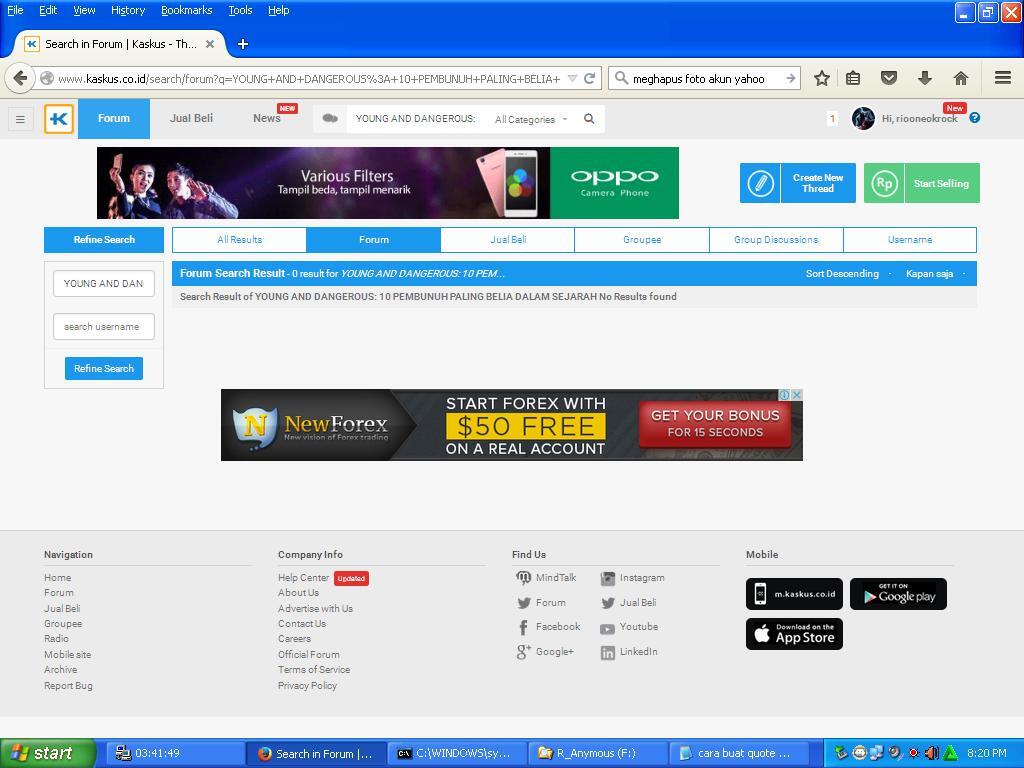Click the m.kaskus.co.id mobile badge
Image resolution: width=1024 pixels, height=768 pixels.
(794, 594)
